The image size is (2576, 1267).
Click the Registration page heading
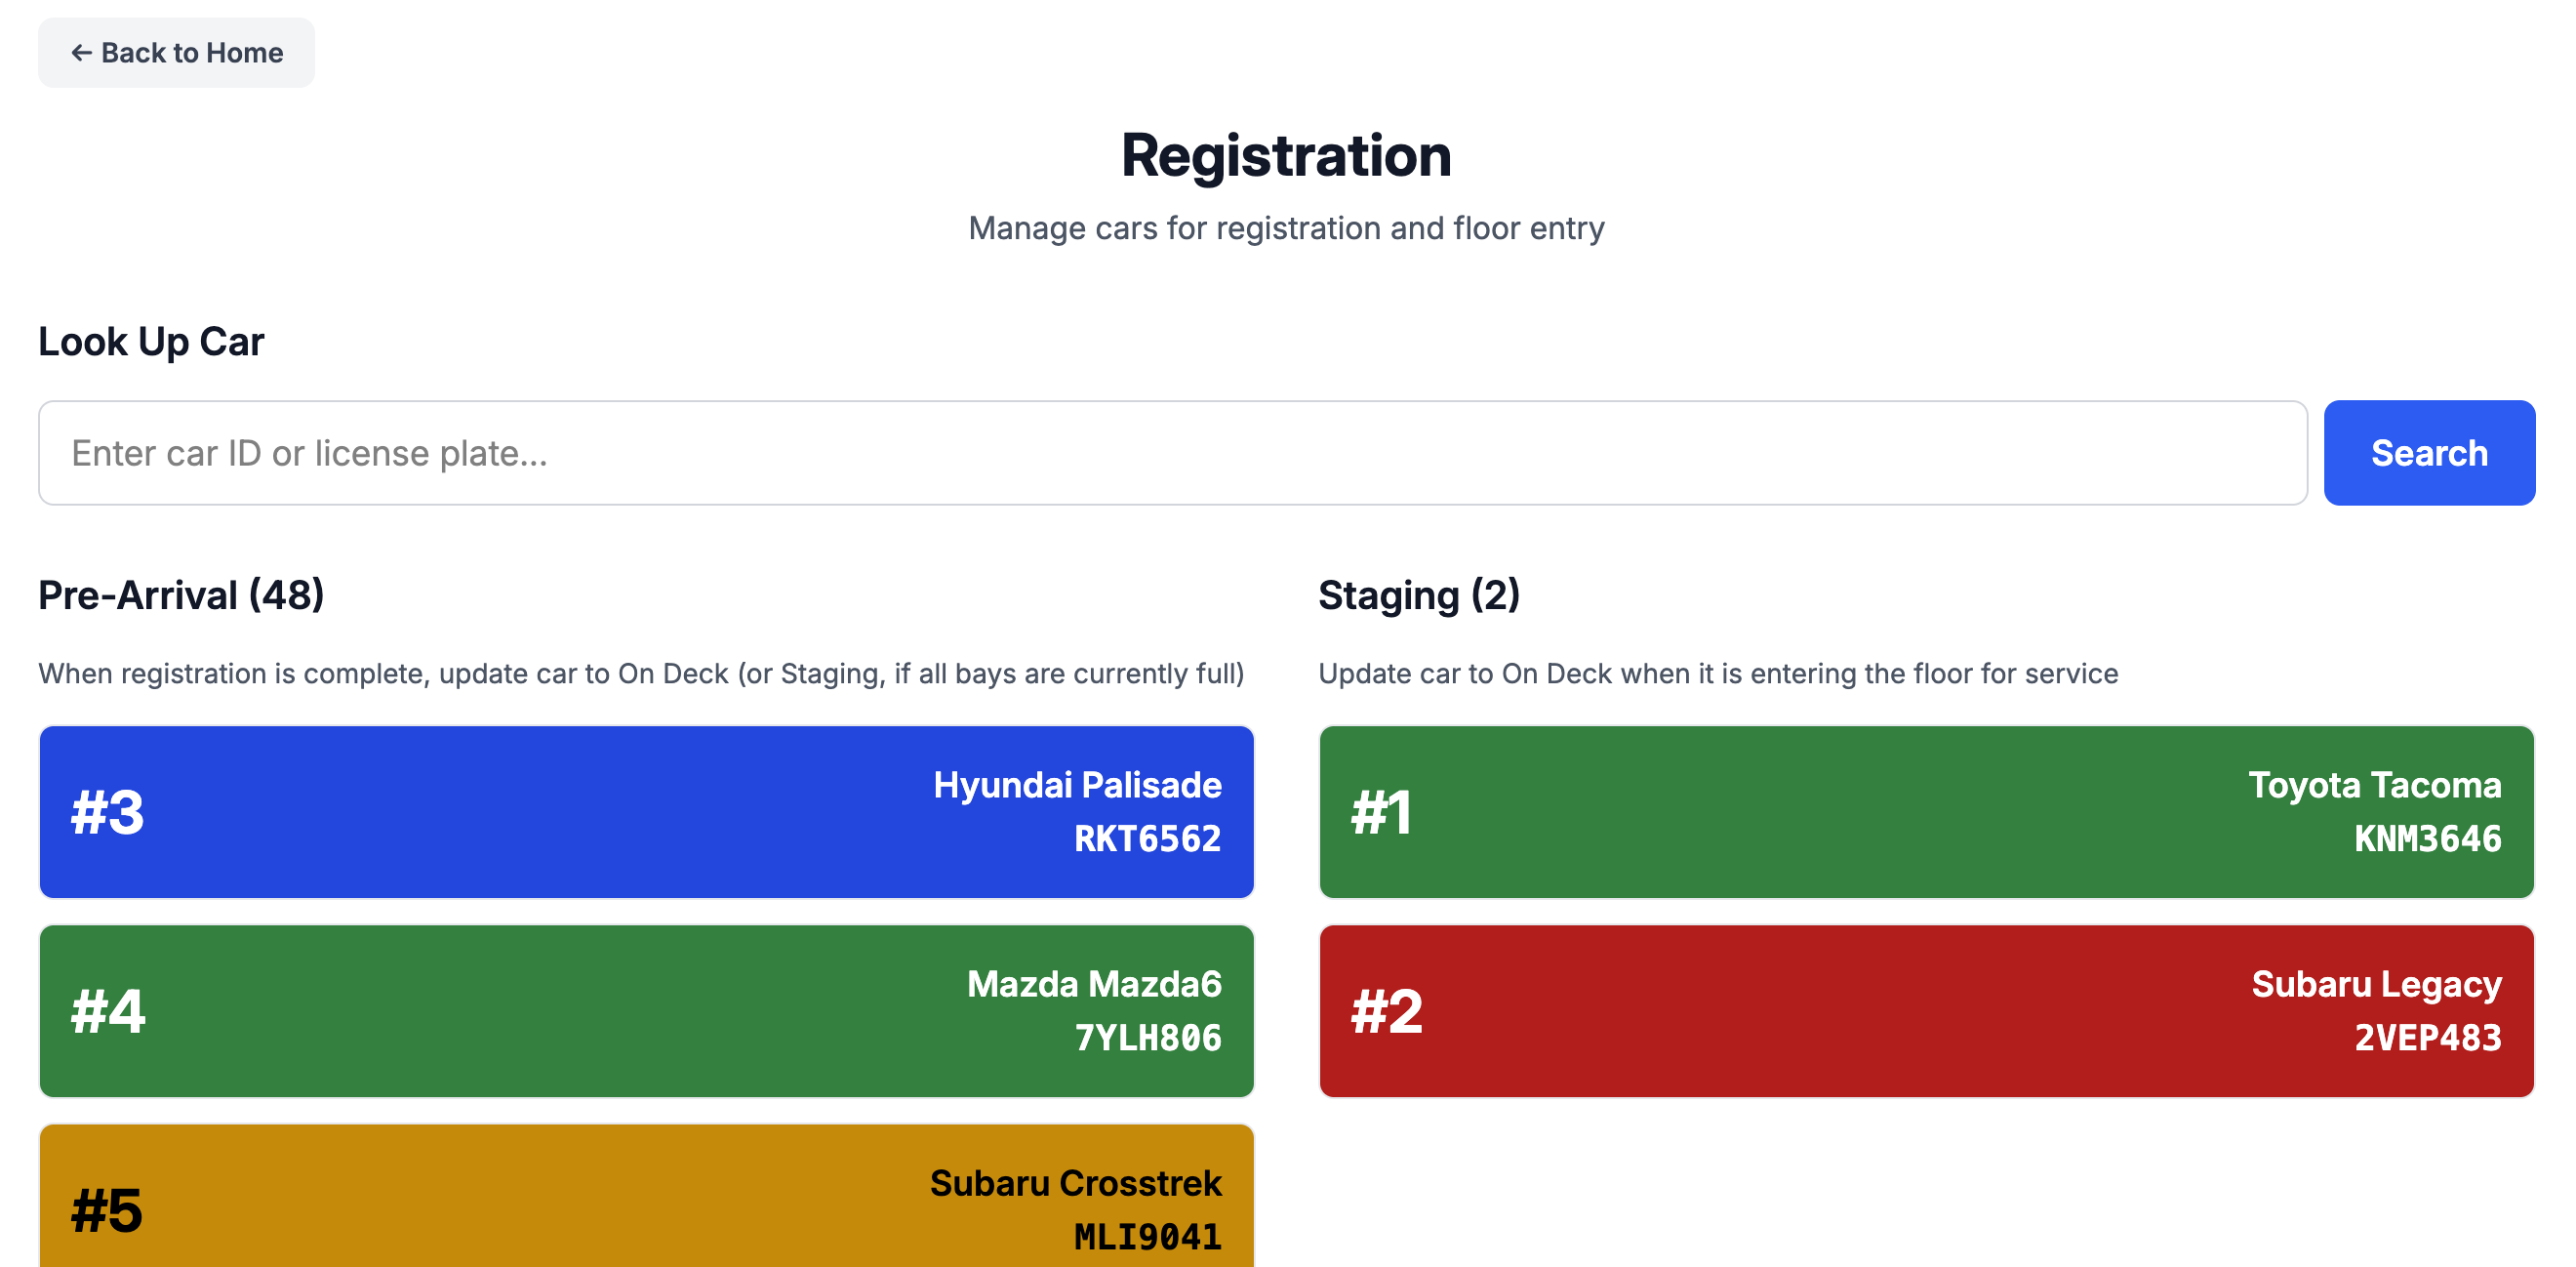(x=1286, y=156)
